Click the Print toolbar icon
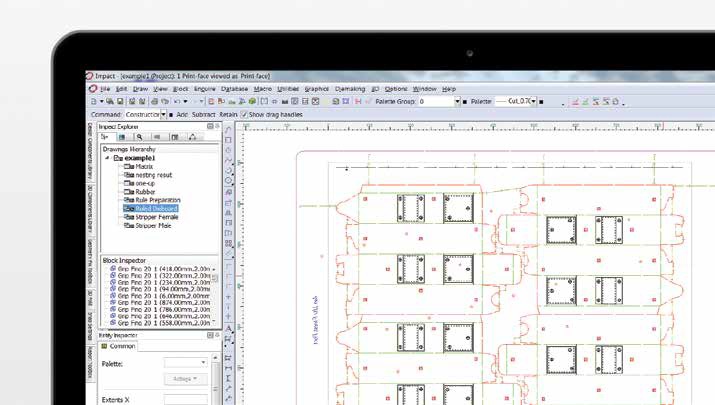 pyautogui.click(x=155, y=101)
